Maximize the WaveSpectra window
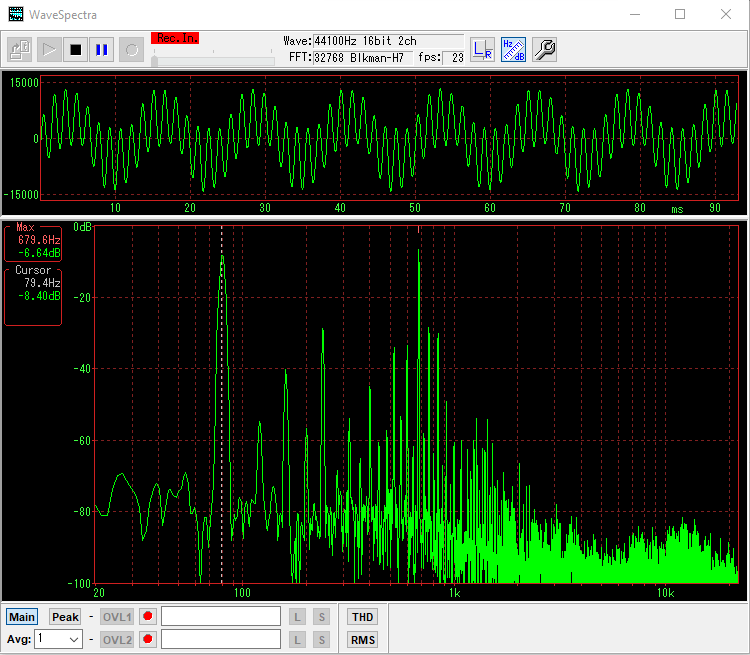 click(680, 14)
